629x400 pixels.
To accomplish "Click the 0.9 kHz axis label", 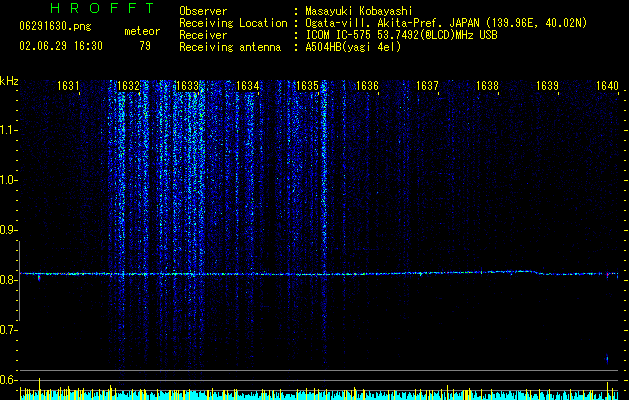I will pos(8,230).
